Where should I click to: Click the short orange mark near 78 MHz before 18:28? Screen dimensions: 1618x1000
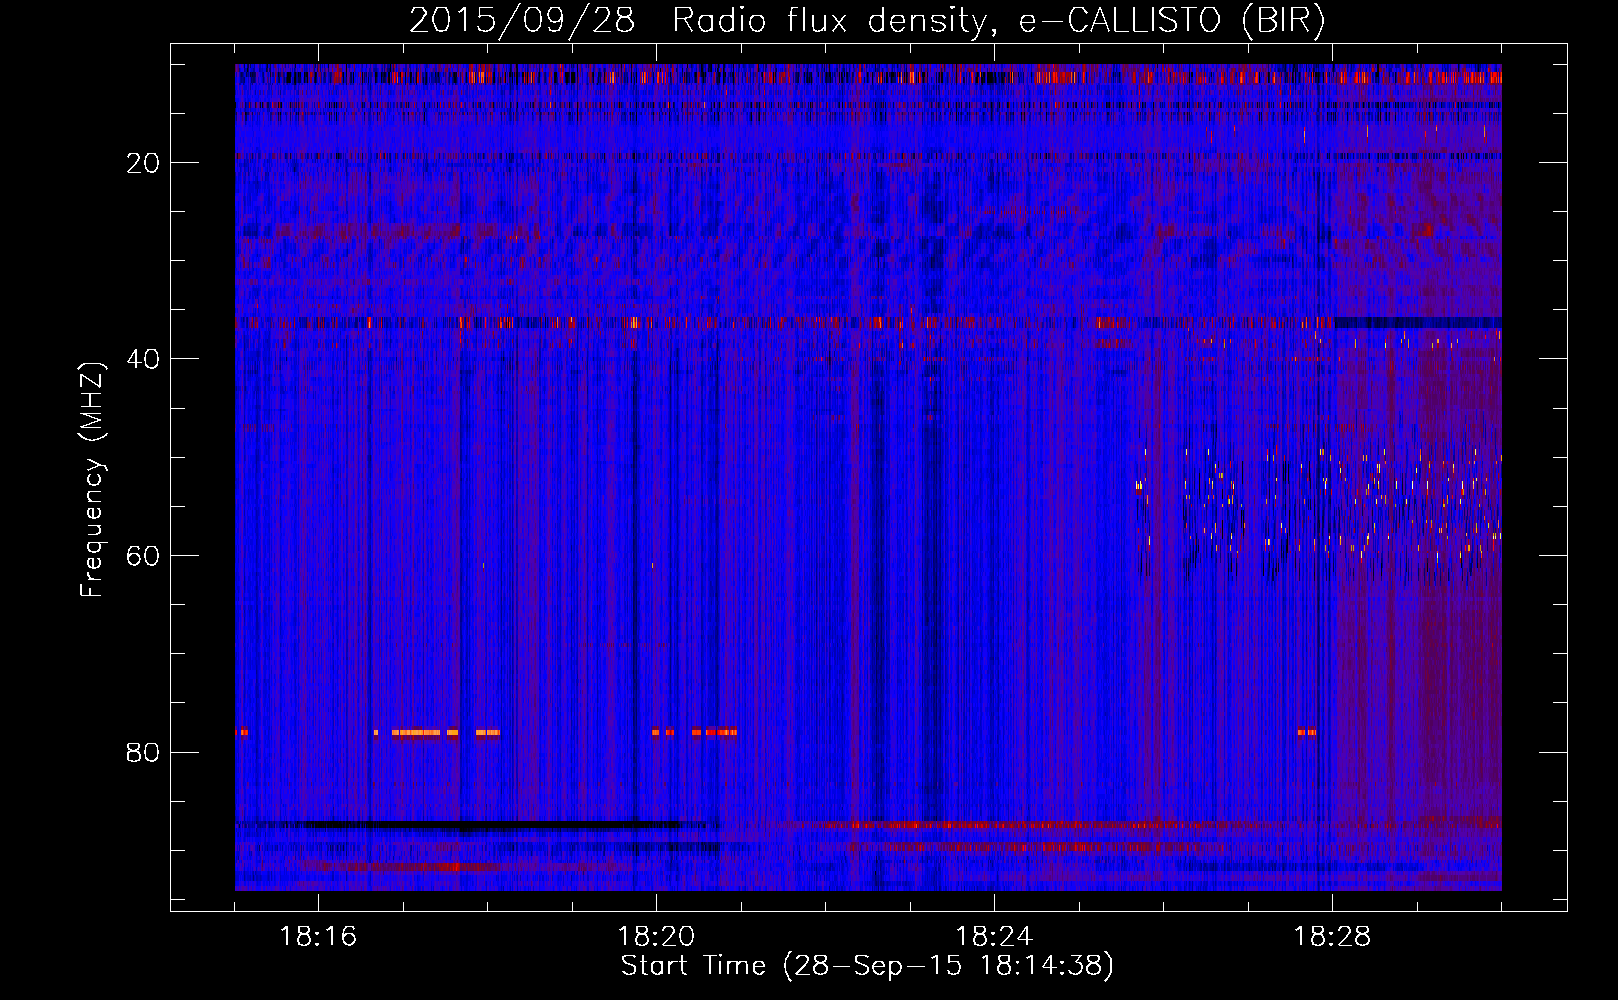[x=1307, y=733]
